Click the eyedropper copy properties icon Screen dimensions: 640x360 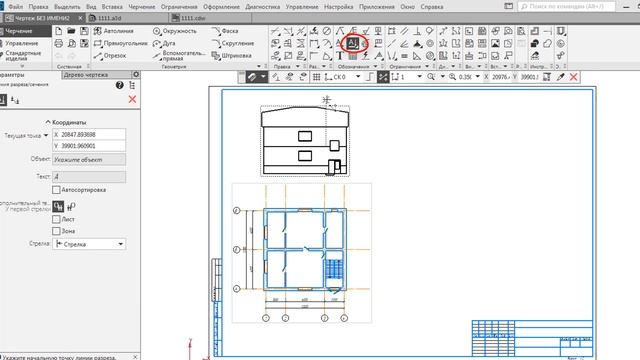click(x=561, y=77)
